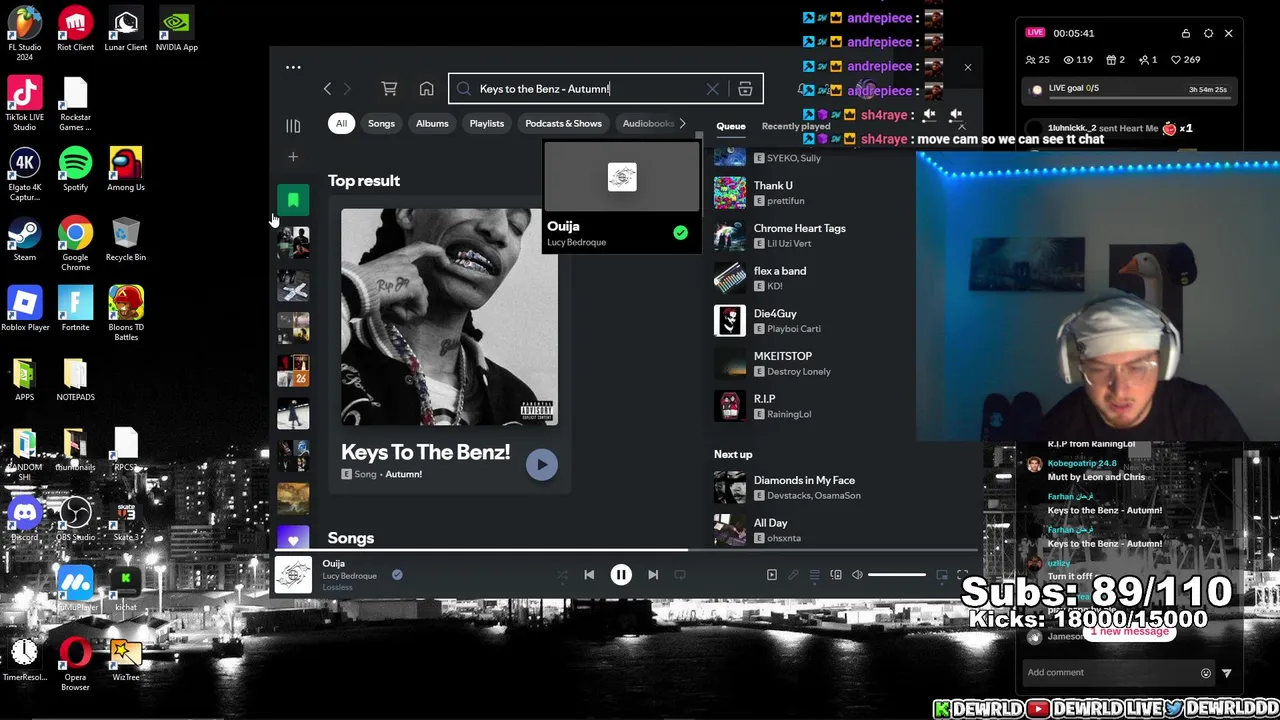Toggle repeat mode

[x=680, y=575]
